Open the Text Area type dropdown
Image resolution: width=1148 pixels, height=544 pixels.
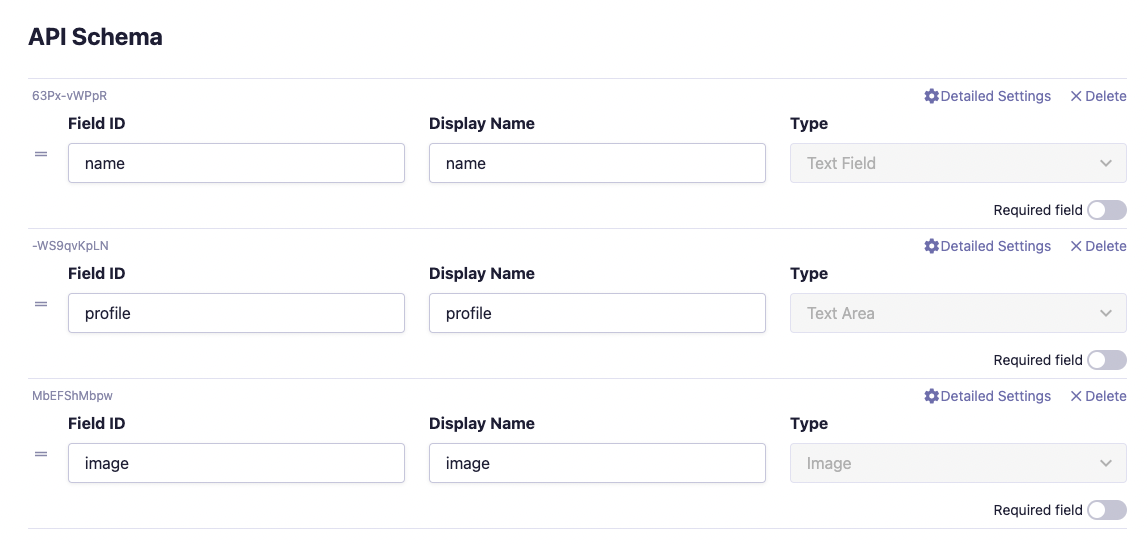(958, 313)
